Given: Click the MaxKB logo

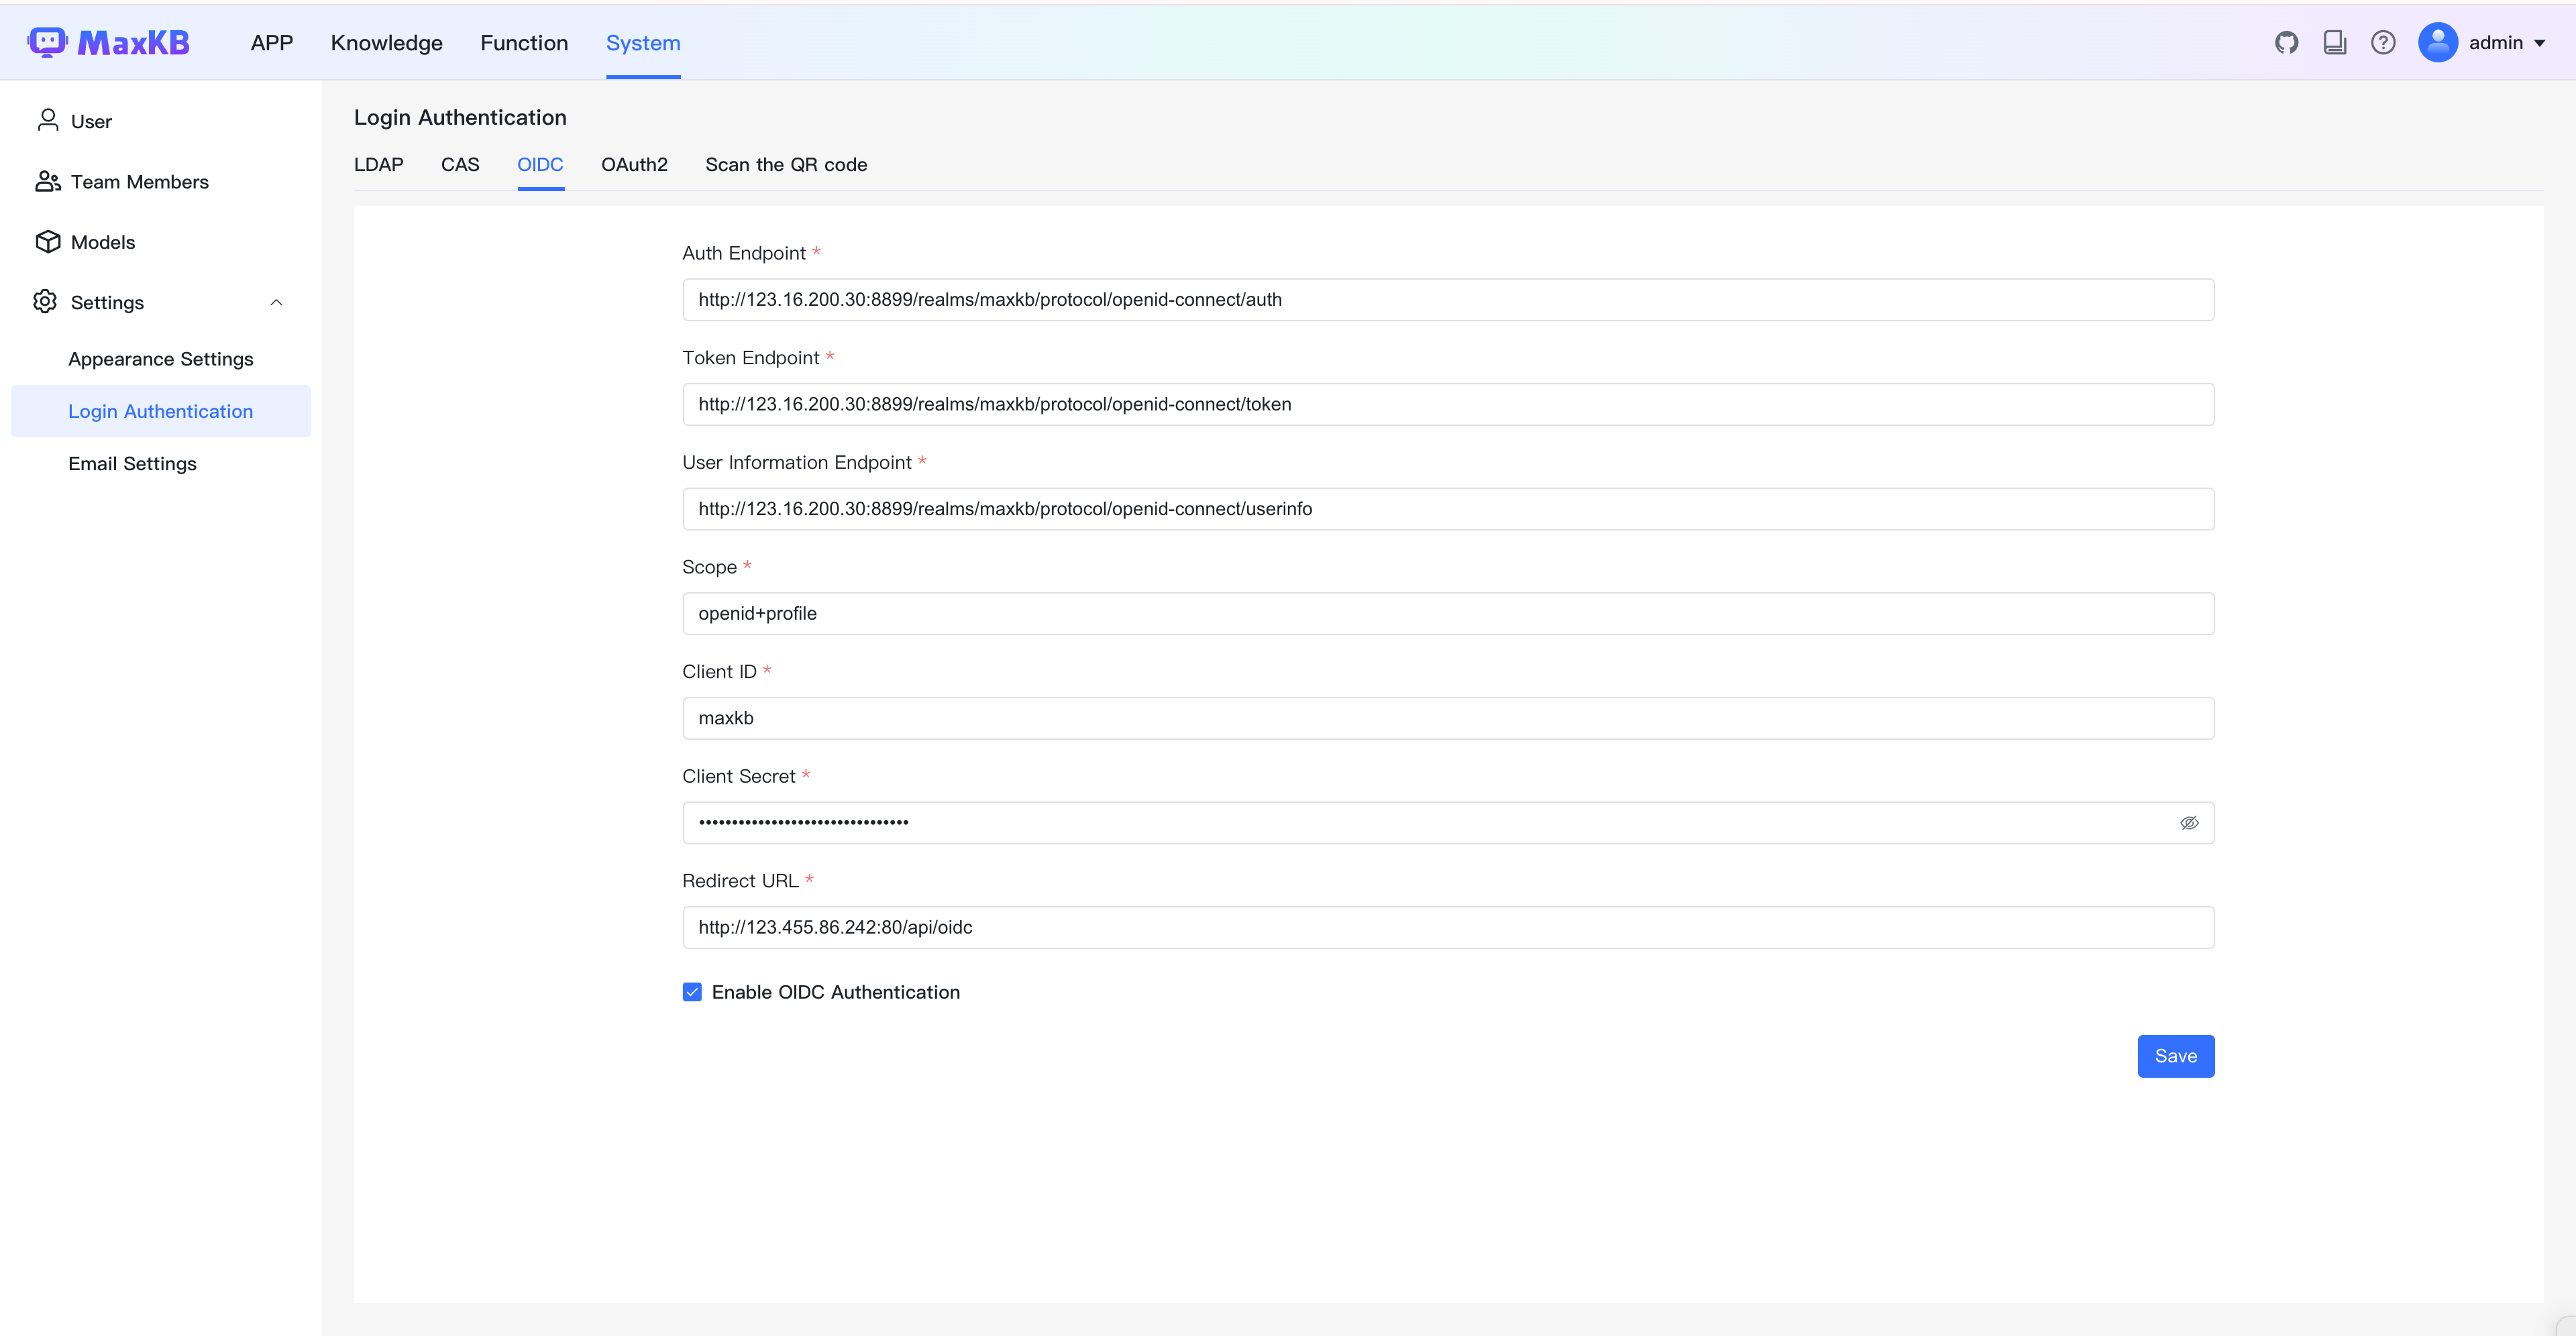Looking at the screenshot, I should [x=108, y=42].
